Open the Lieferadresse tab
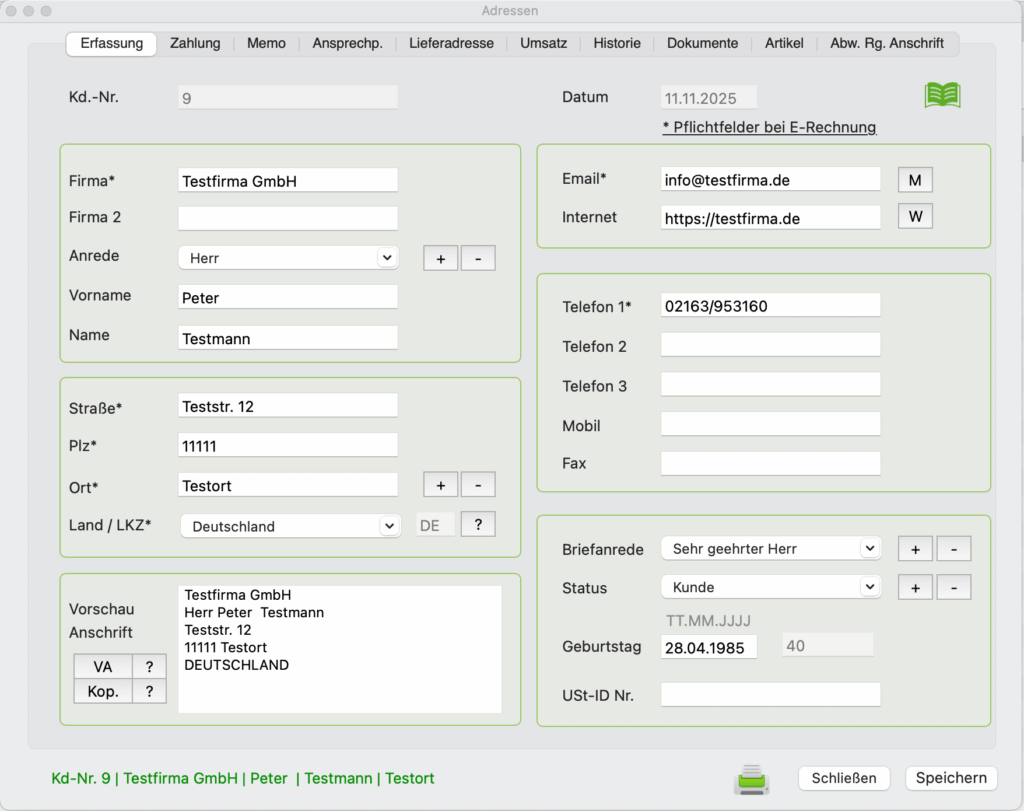Screen dimensions: 1024x811 451,44
